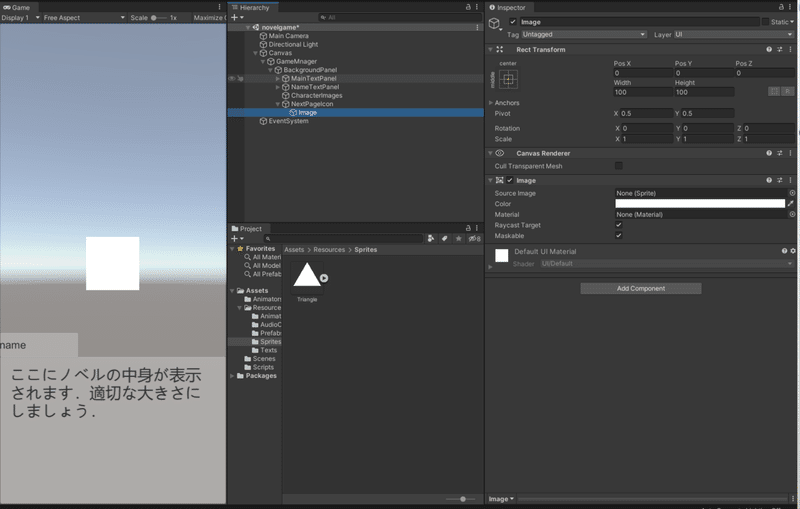Adjust the Project icon size slider

pyautogui.click(x=462, y=499)
